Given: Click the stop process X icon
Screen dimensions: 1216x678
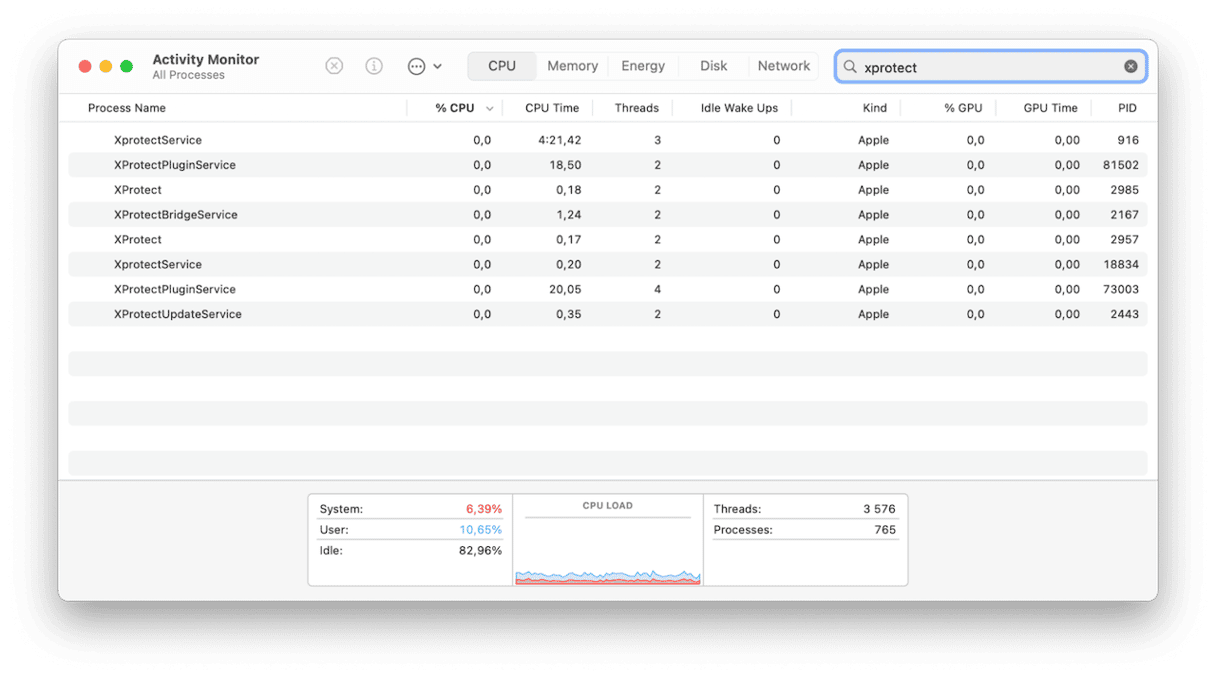Looking at the screenshot, I should coord(334,66).
